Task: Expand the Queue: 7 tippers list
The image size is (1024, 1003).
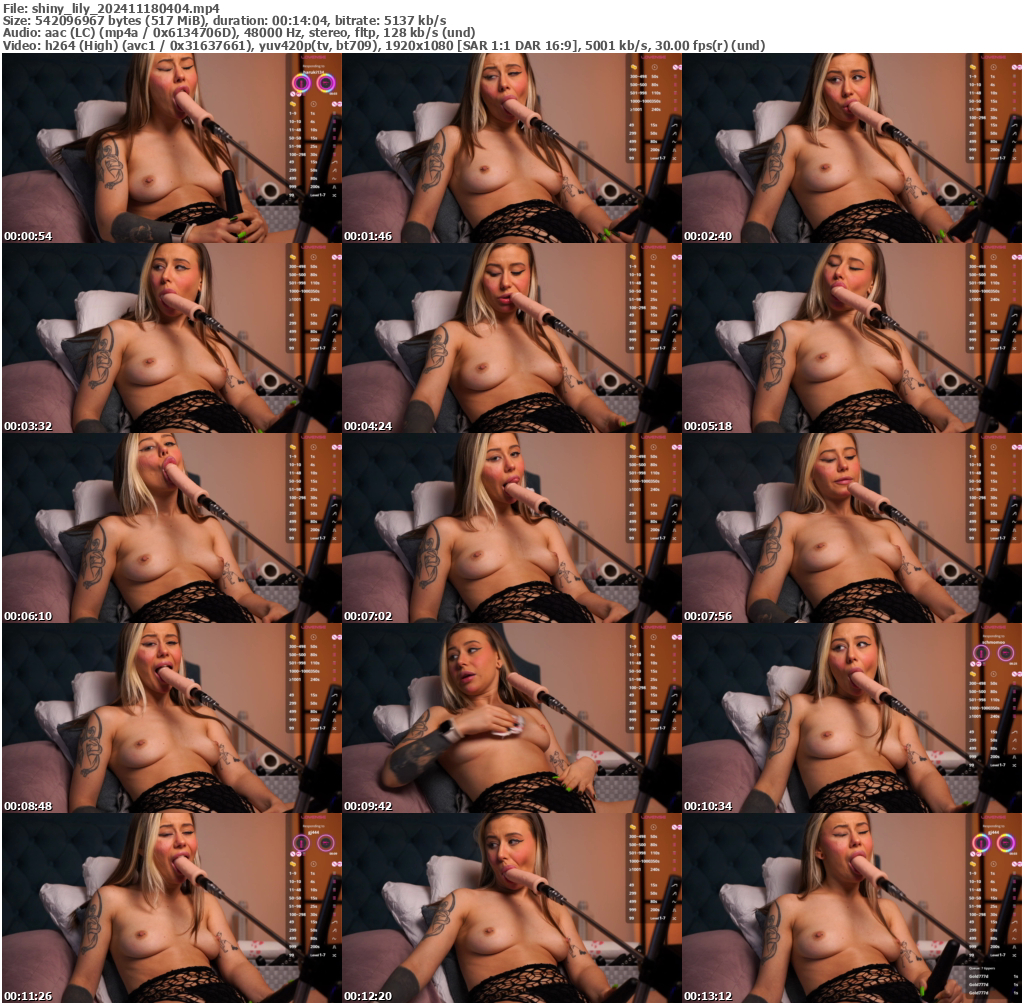Action: [x=981, y=967]
